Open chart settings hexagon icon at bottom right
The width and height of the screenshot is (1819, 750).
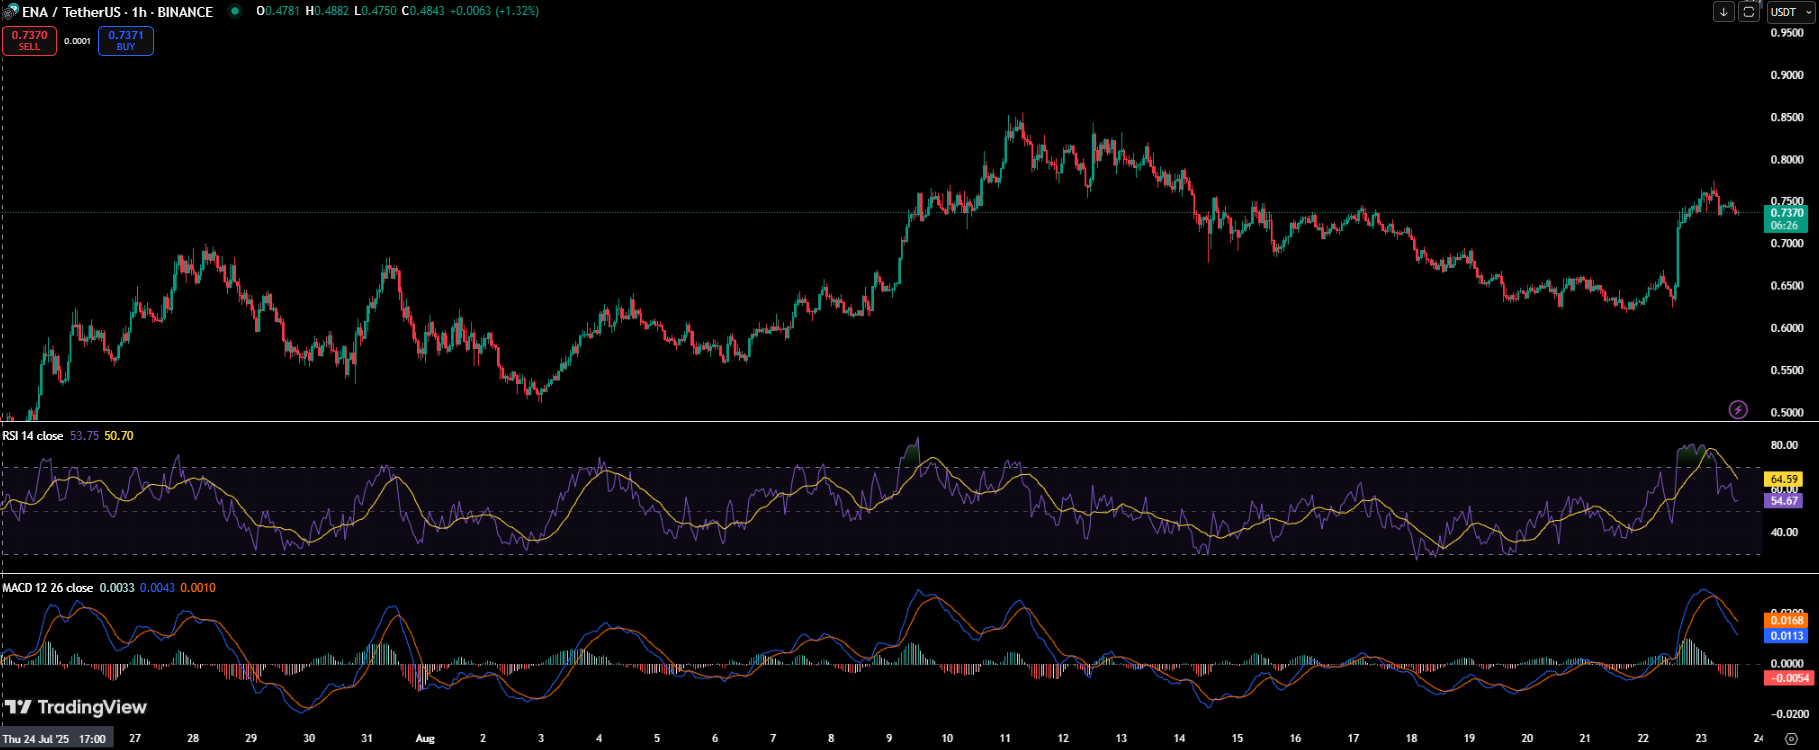tap(1791, 739)
